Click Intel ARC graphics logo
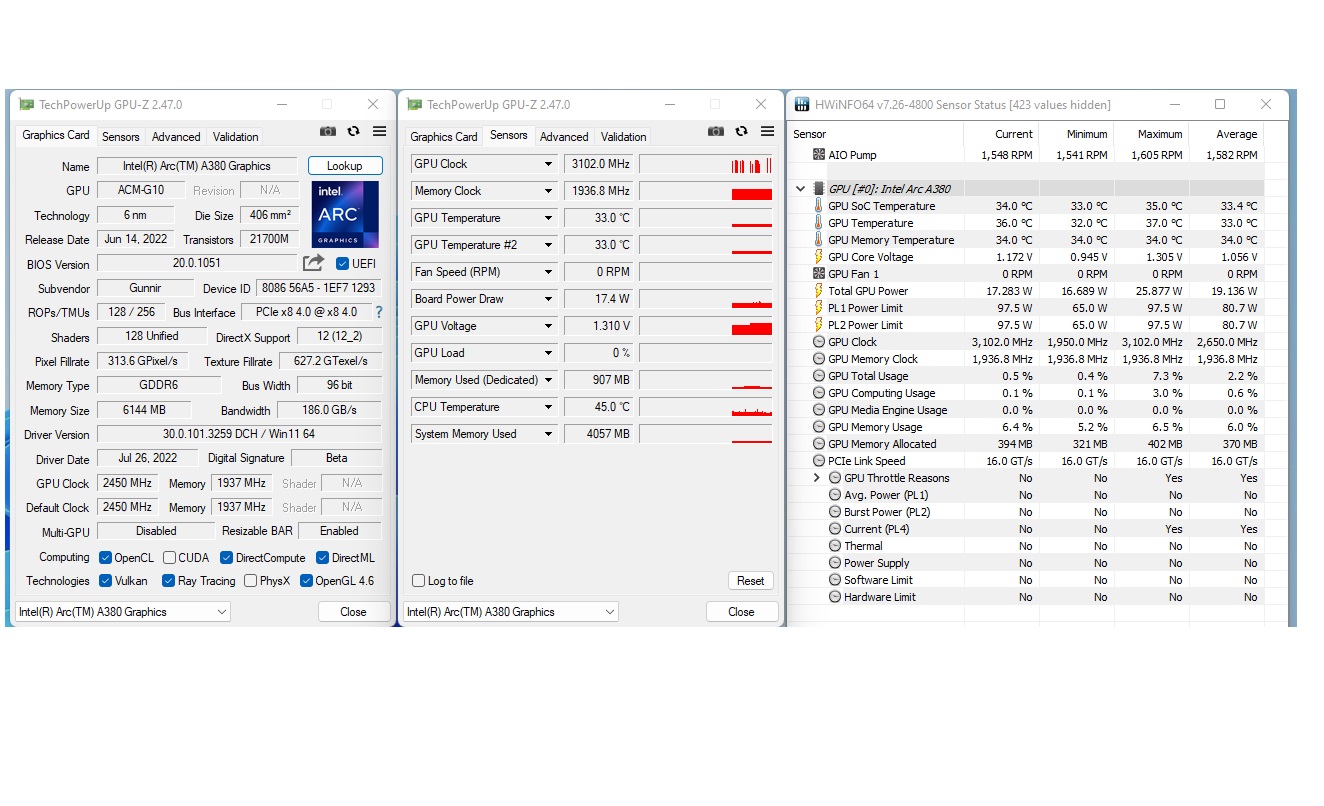The width and height of the screenshot is (1324, 806). coord(345,215)
